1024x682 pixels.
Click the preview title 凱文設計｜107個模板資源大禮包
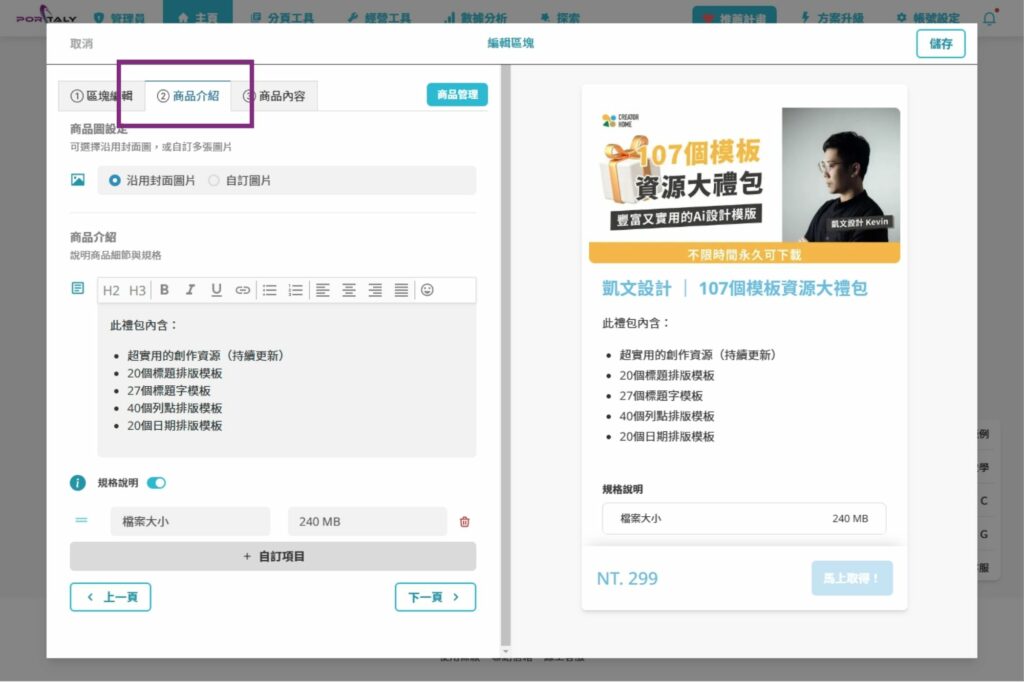tap(735, 288)
